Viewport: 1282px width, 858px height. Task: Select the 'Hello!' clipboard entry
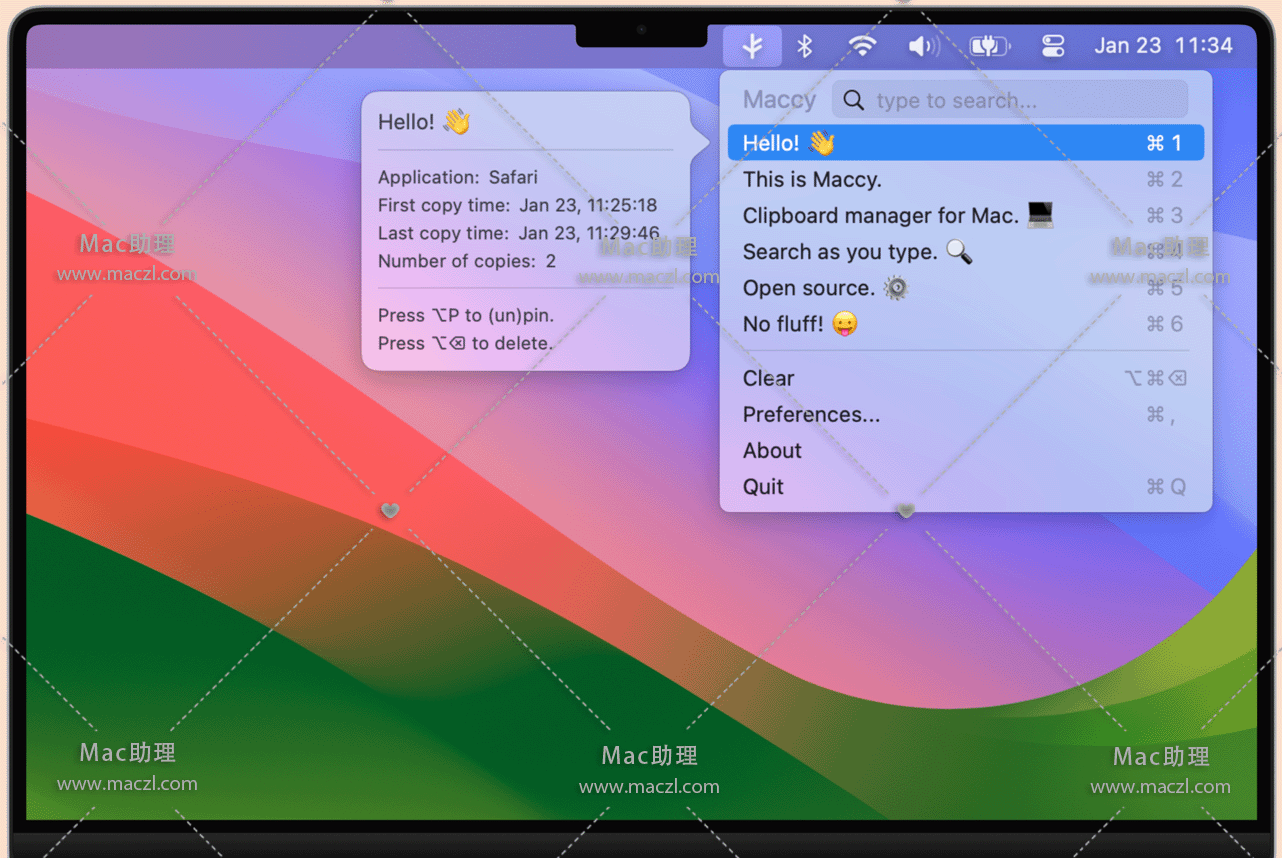pos(965,143)
